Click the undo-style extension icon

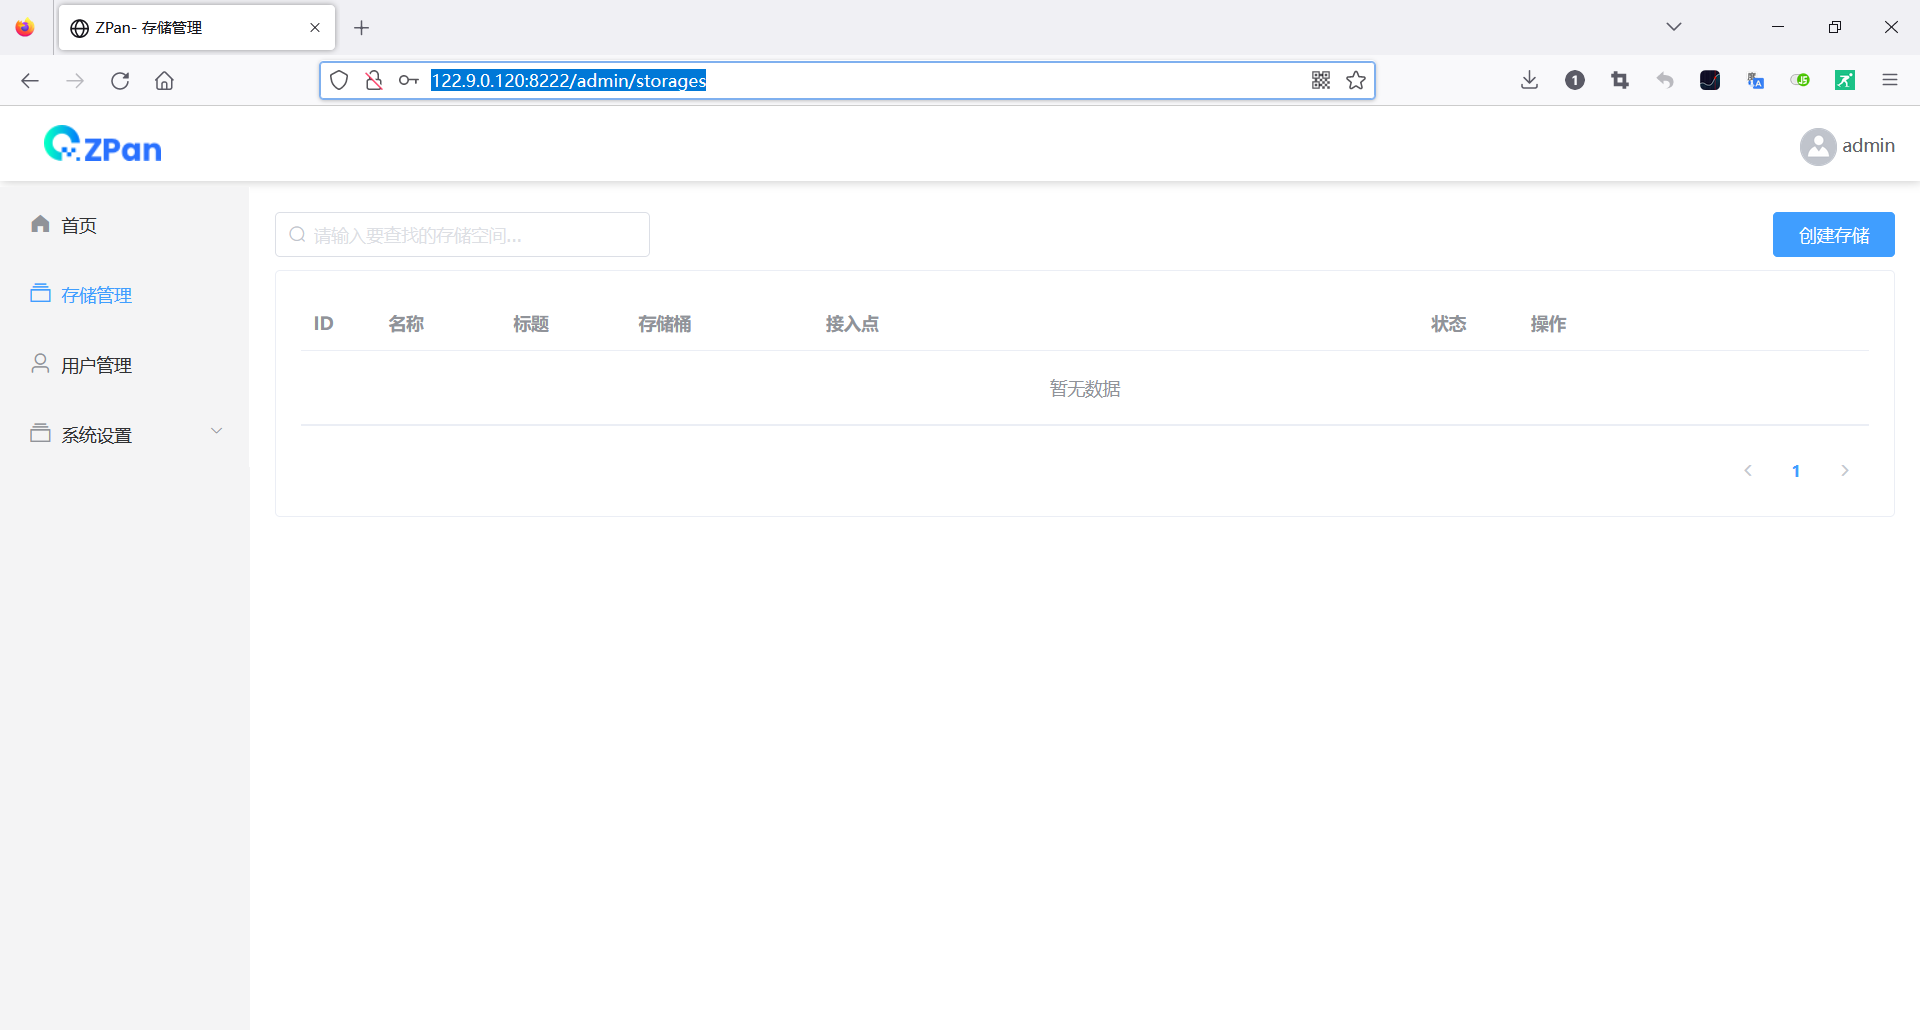pos(1665,80)
